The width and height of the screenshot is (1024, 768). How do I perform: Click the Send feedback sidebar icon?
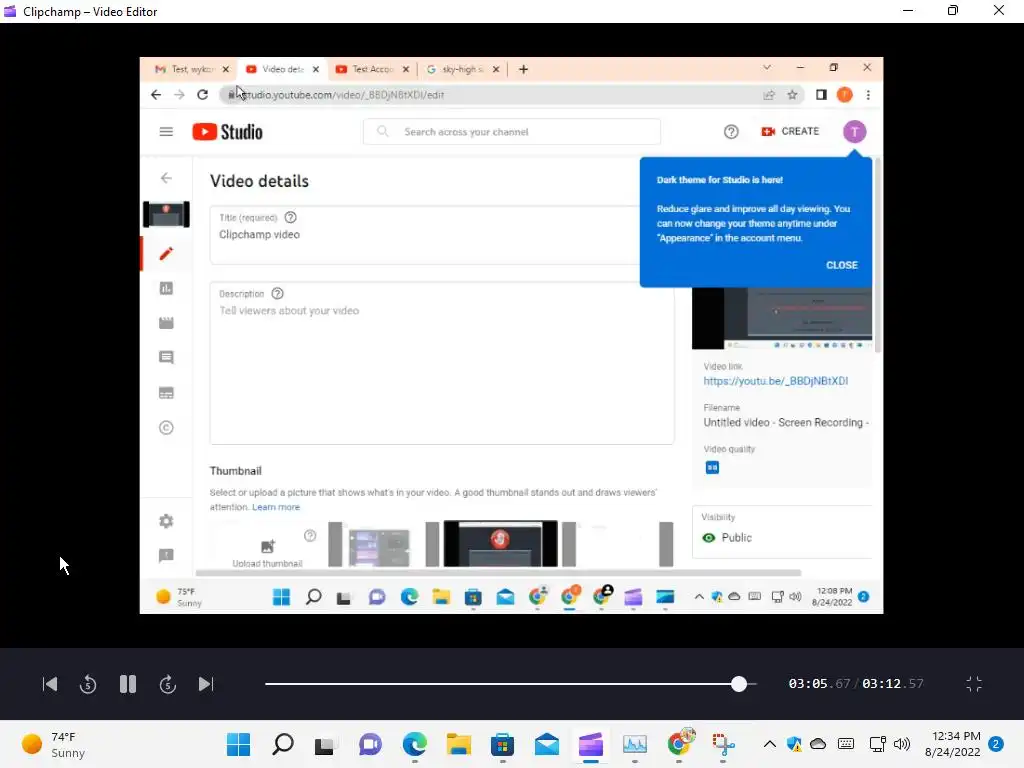[x=167, y=556]
